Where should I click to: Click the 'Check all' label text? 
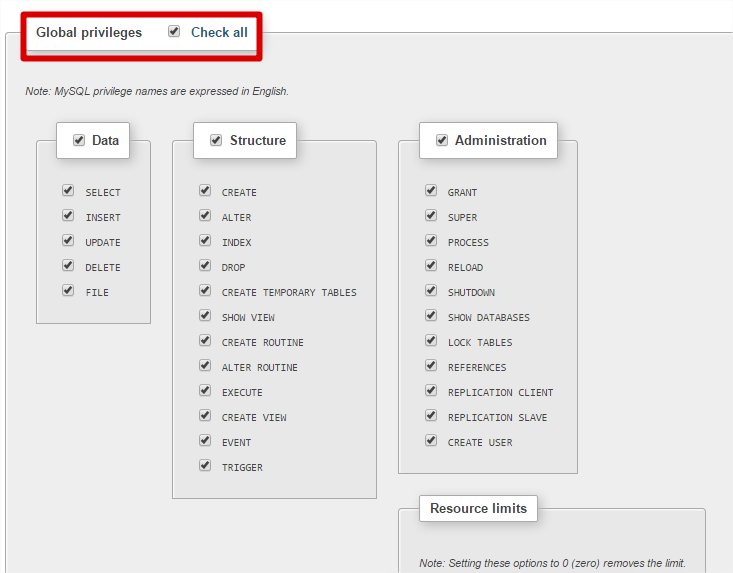pos(219,32)
